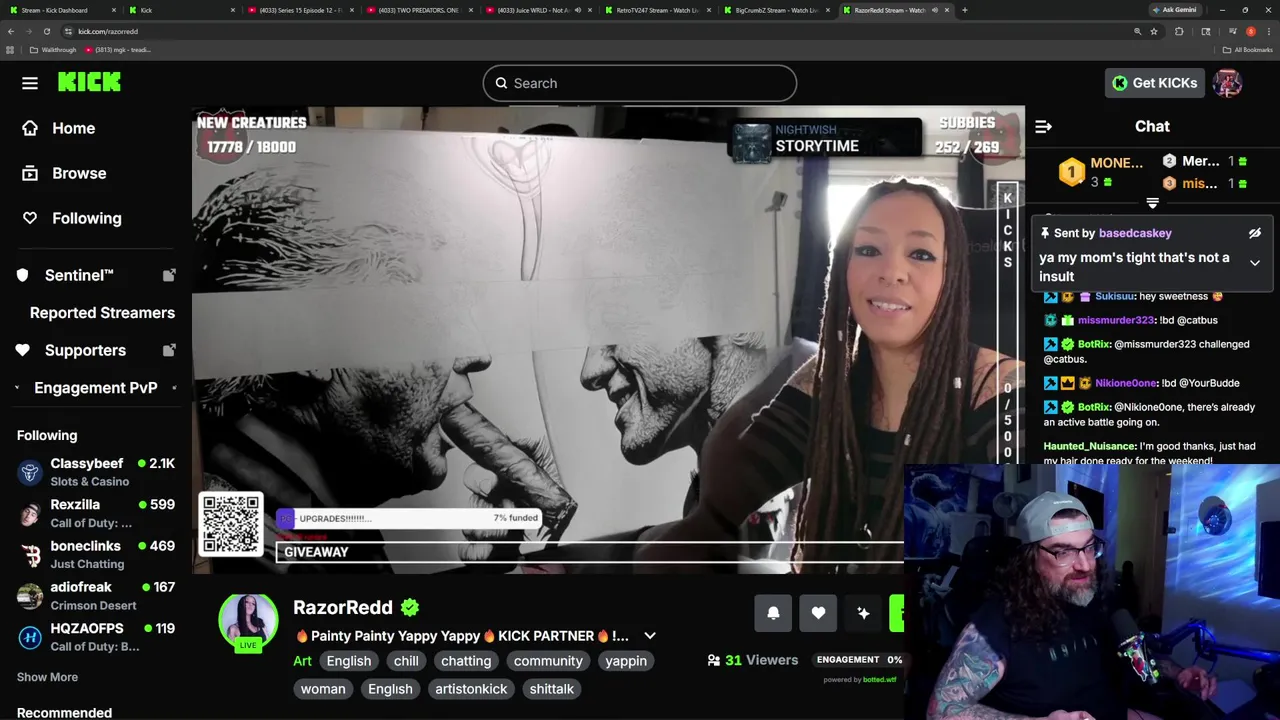The width and height of the screenshot is (1280, 720).
Task: Expand gift leaderboard with down arrow
Action: tap(1152, 203)
